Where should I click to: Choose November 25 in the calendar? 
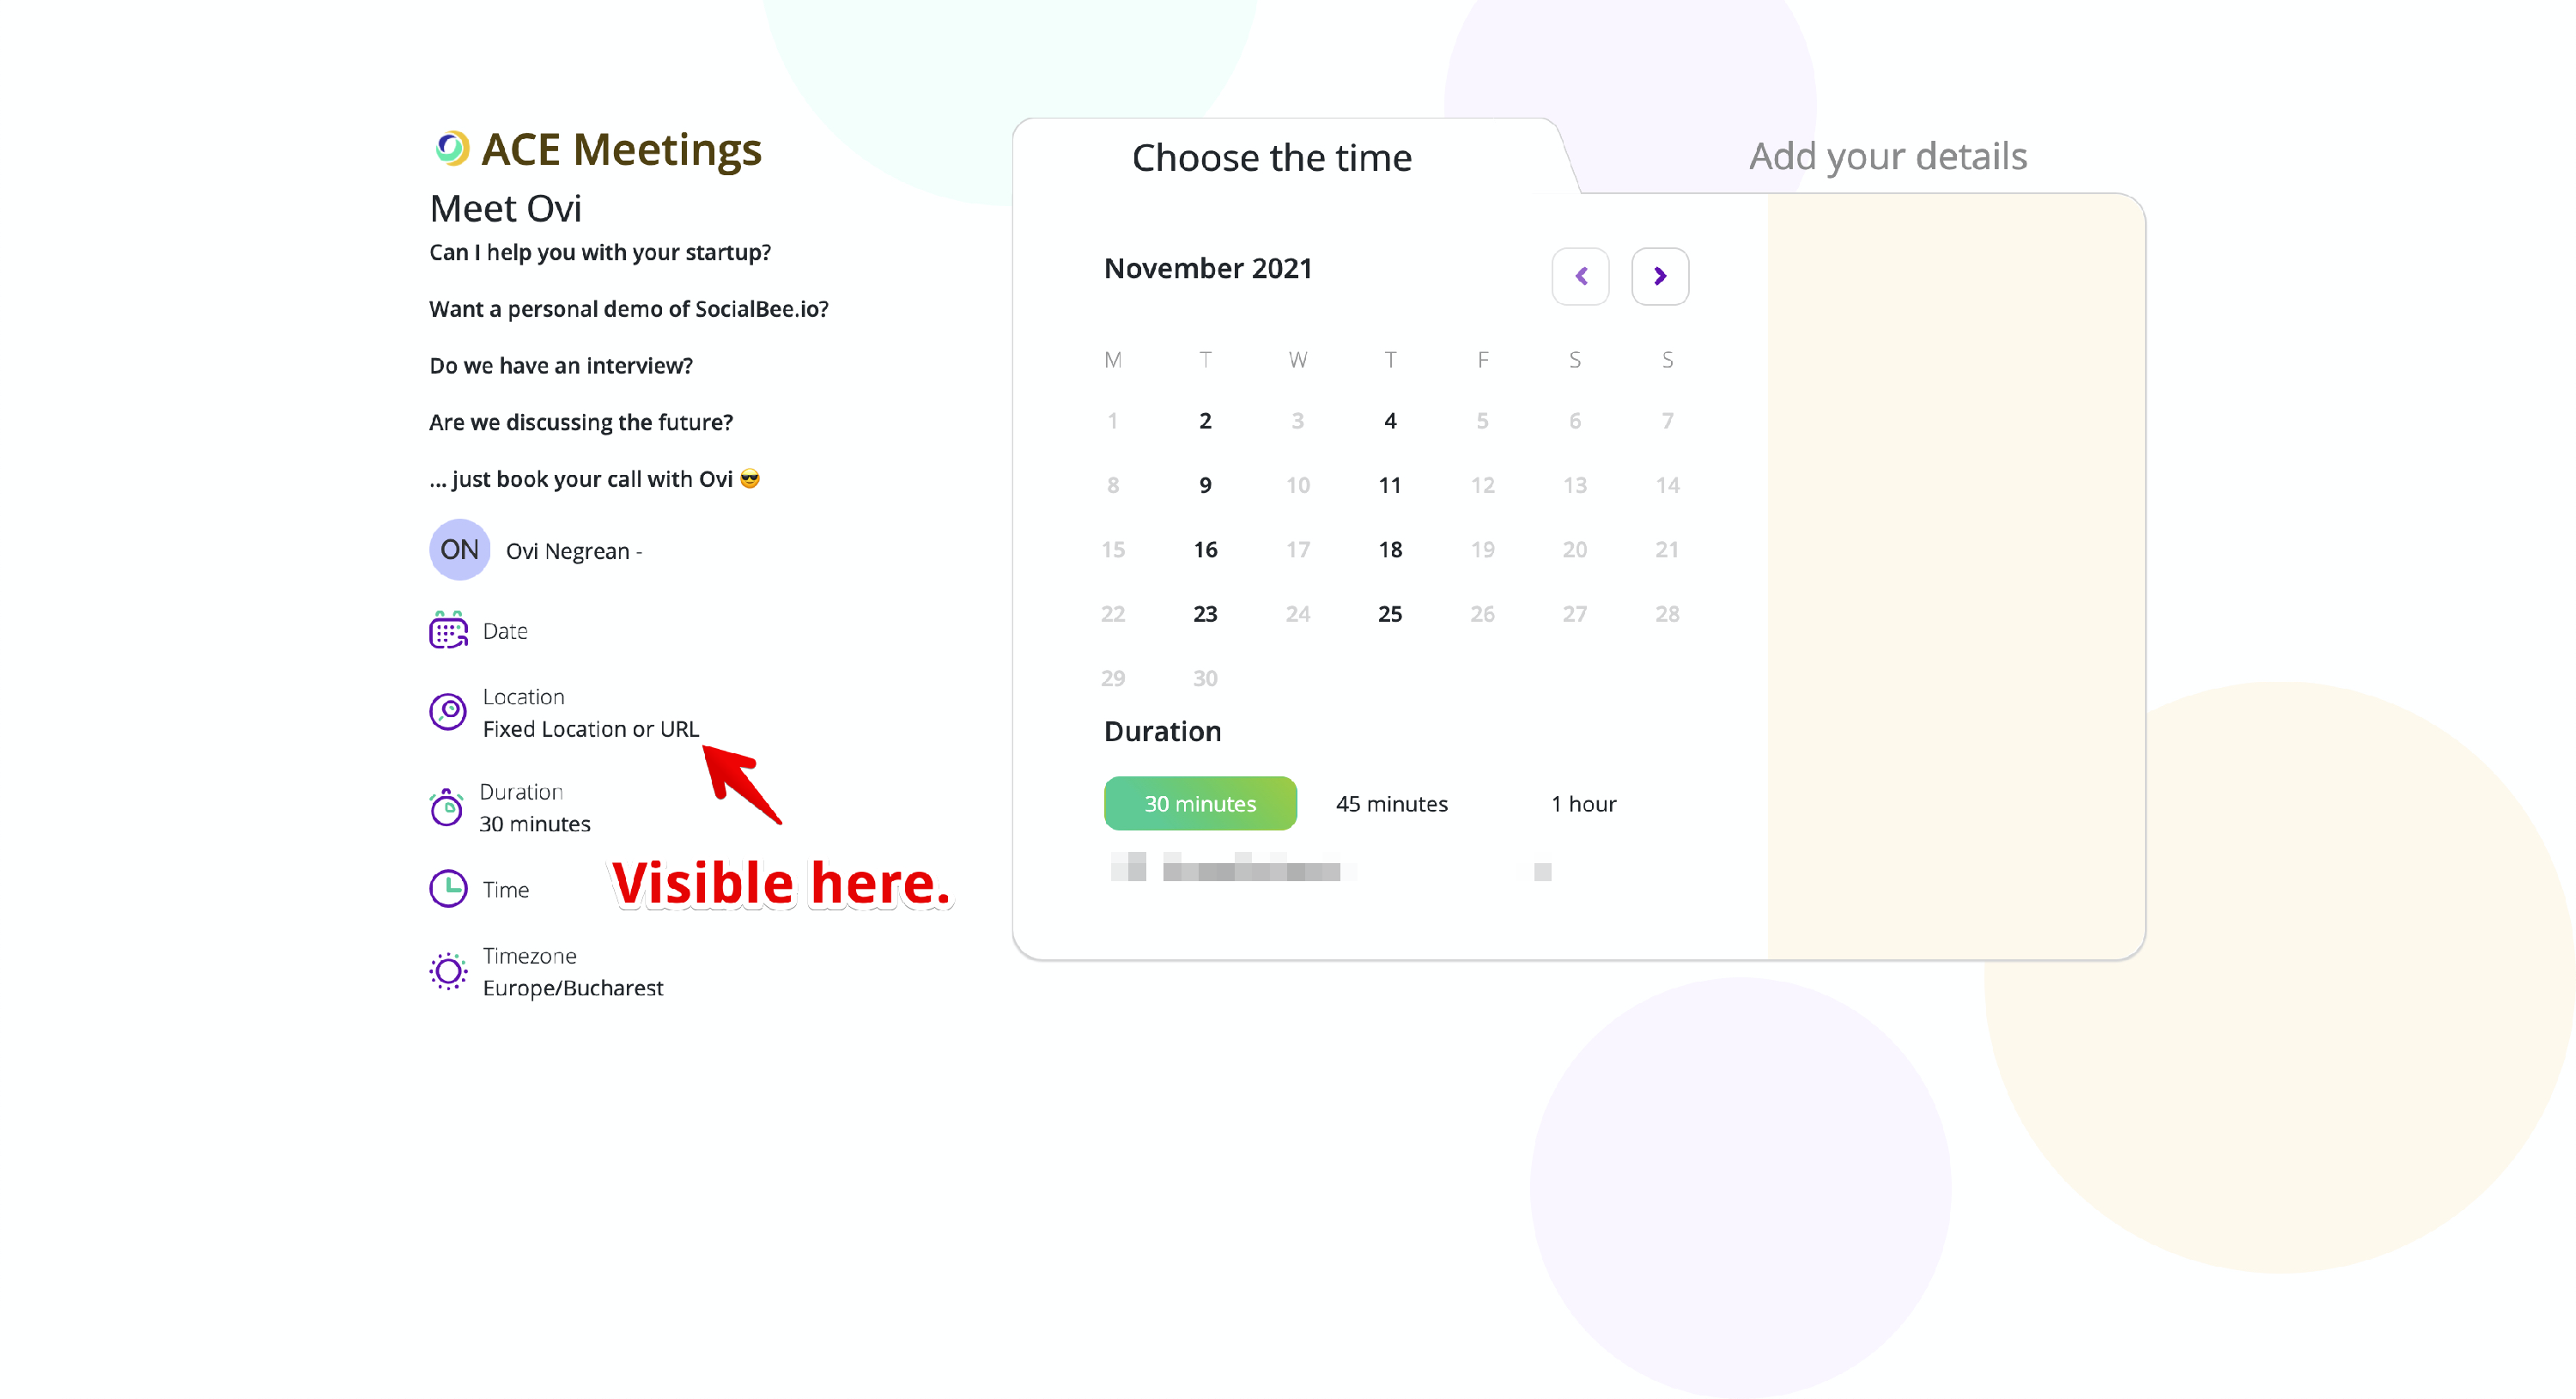pos(1389,614)
